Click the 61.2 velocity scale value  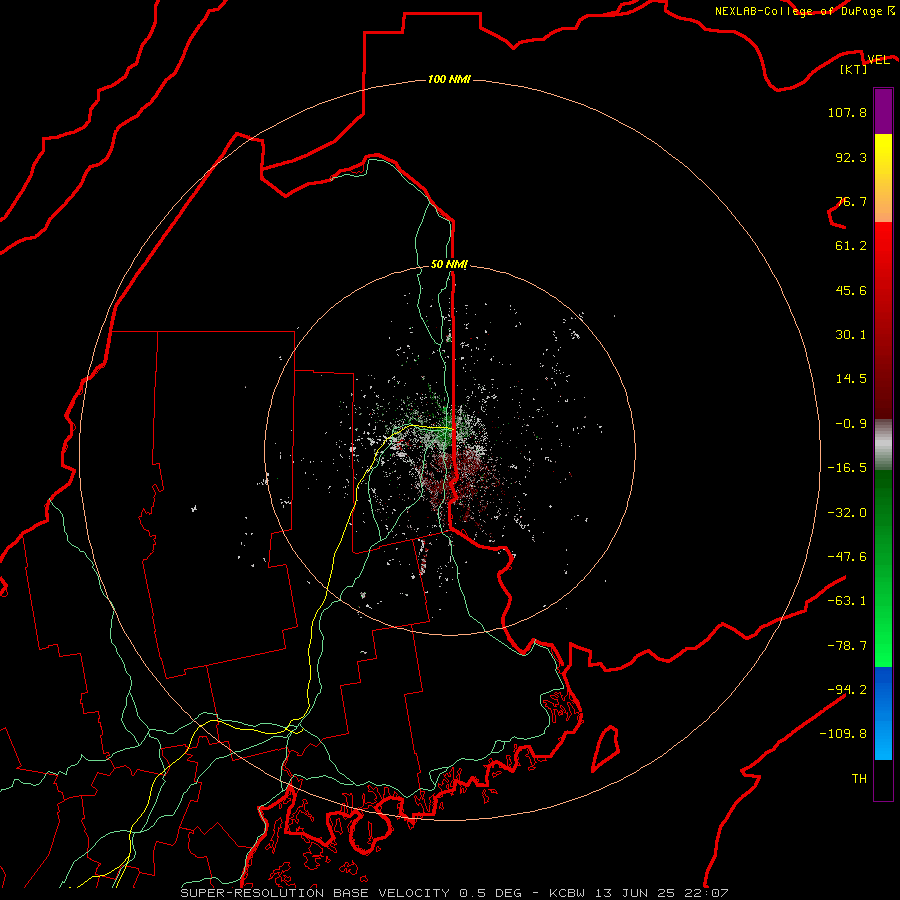(851, 246)
